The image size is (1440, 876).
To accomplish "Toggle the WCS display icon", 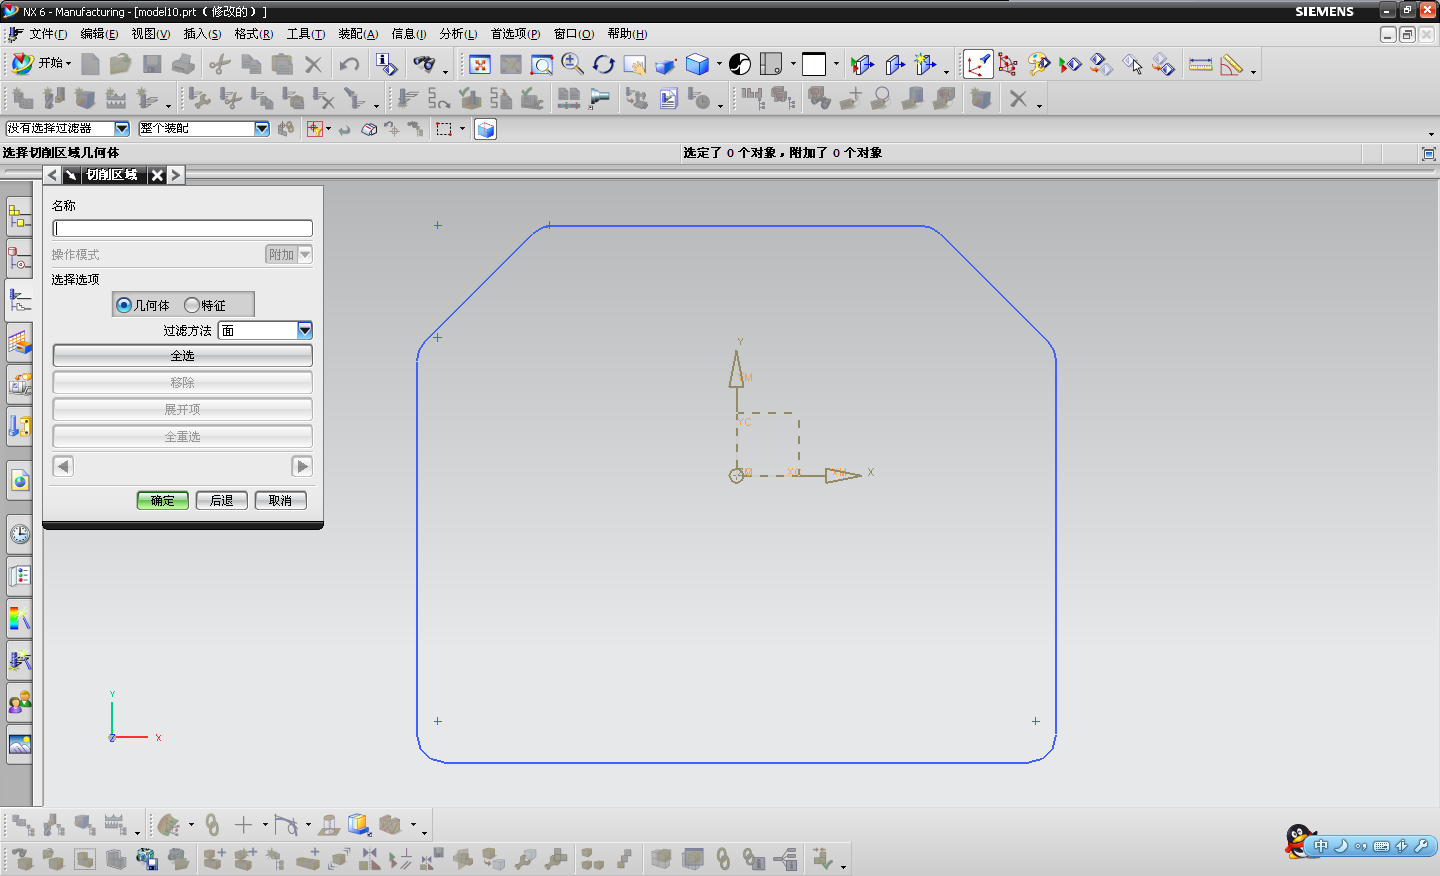I will (978, 65).
